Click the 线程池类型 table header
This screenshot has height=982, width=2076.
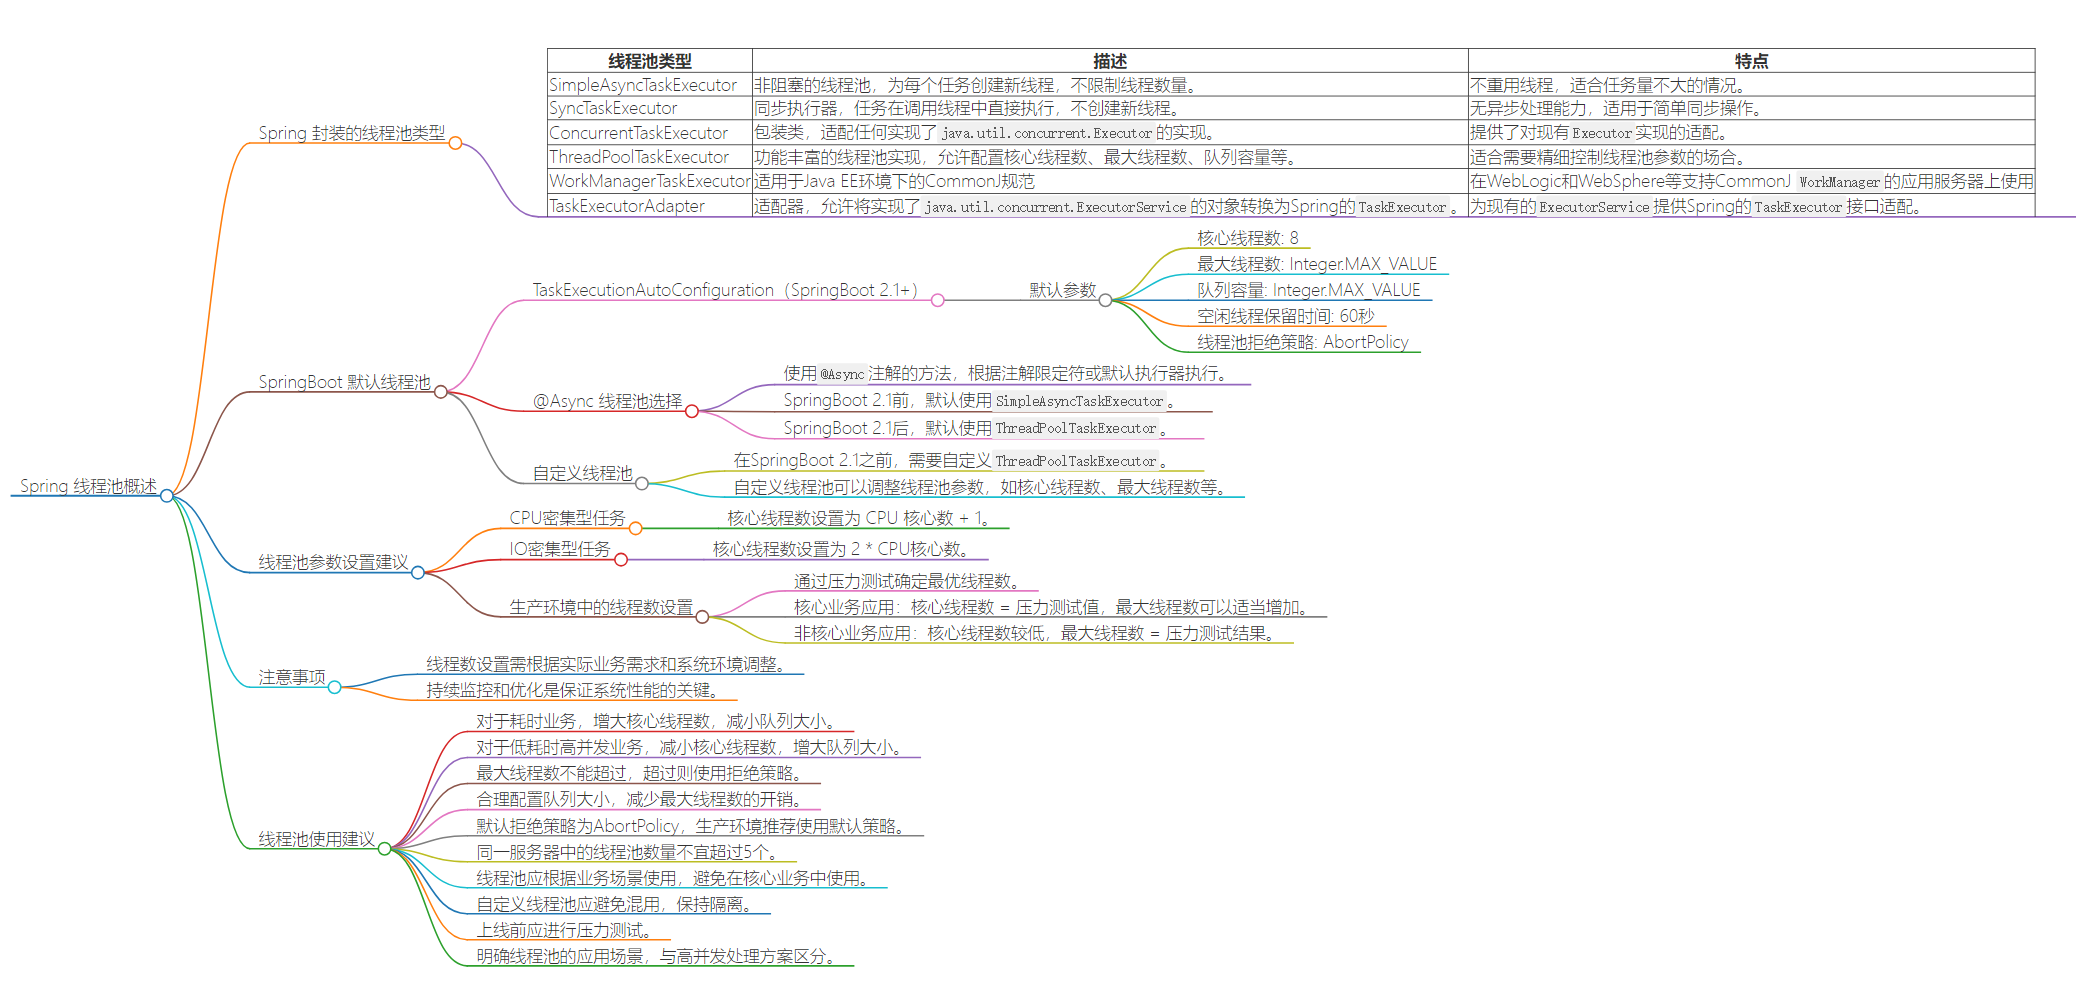[x=648, y=61]
